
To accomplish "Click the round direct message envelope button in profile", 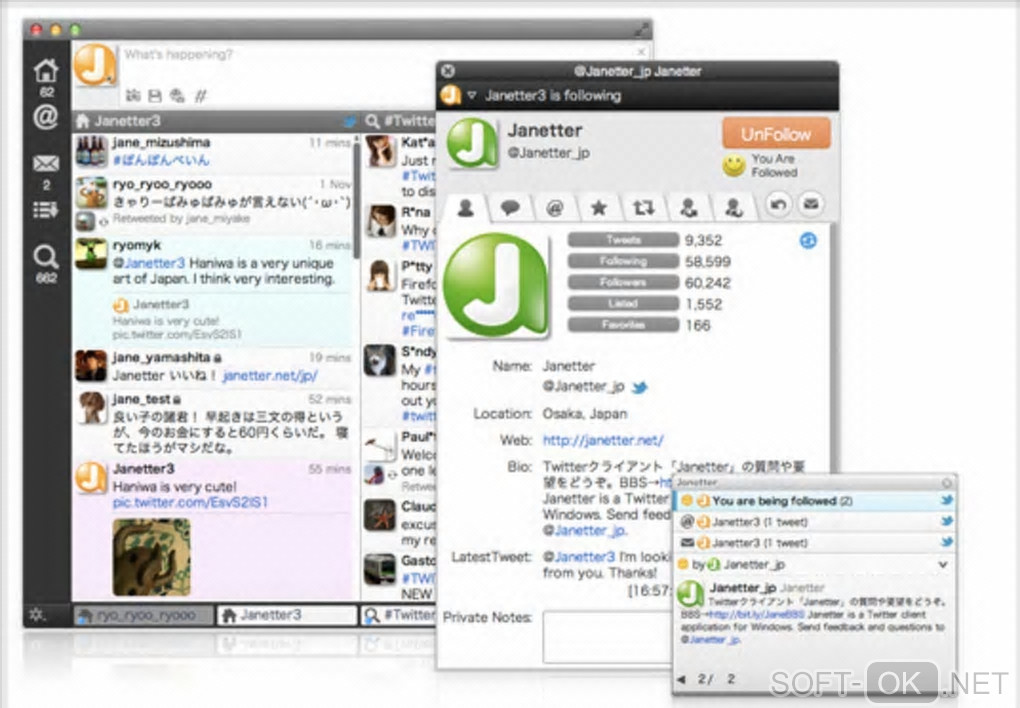I will tap(811, 205).
